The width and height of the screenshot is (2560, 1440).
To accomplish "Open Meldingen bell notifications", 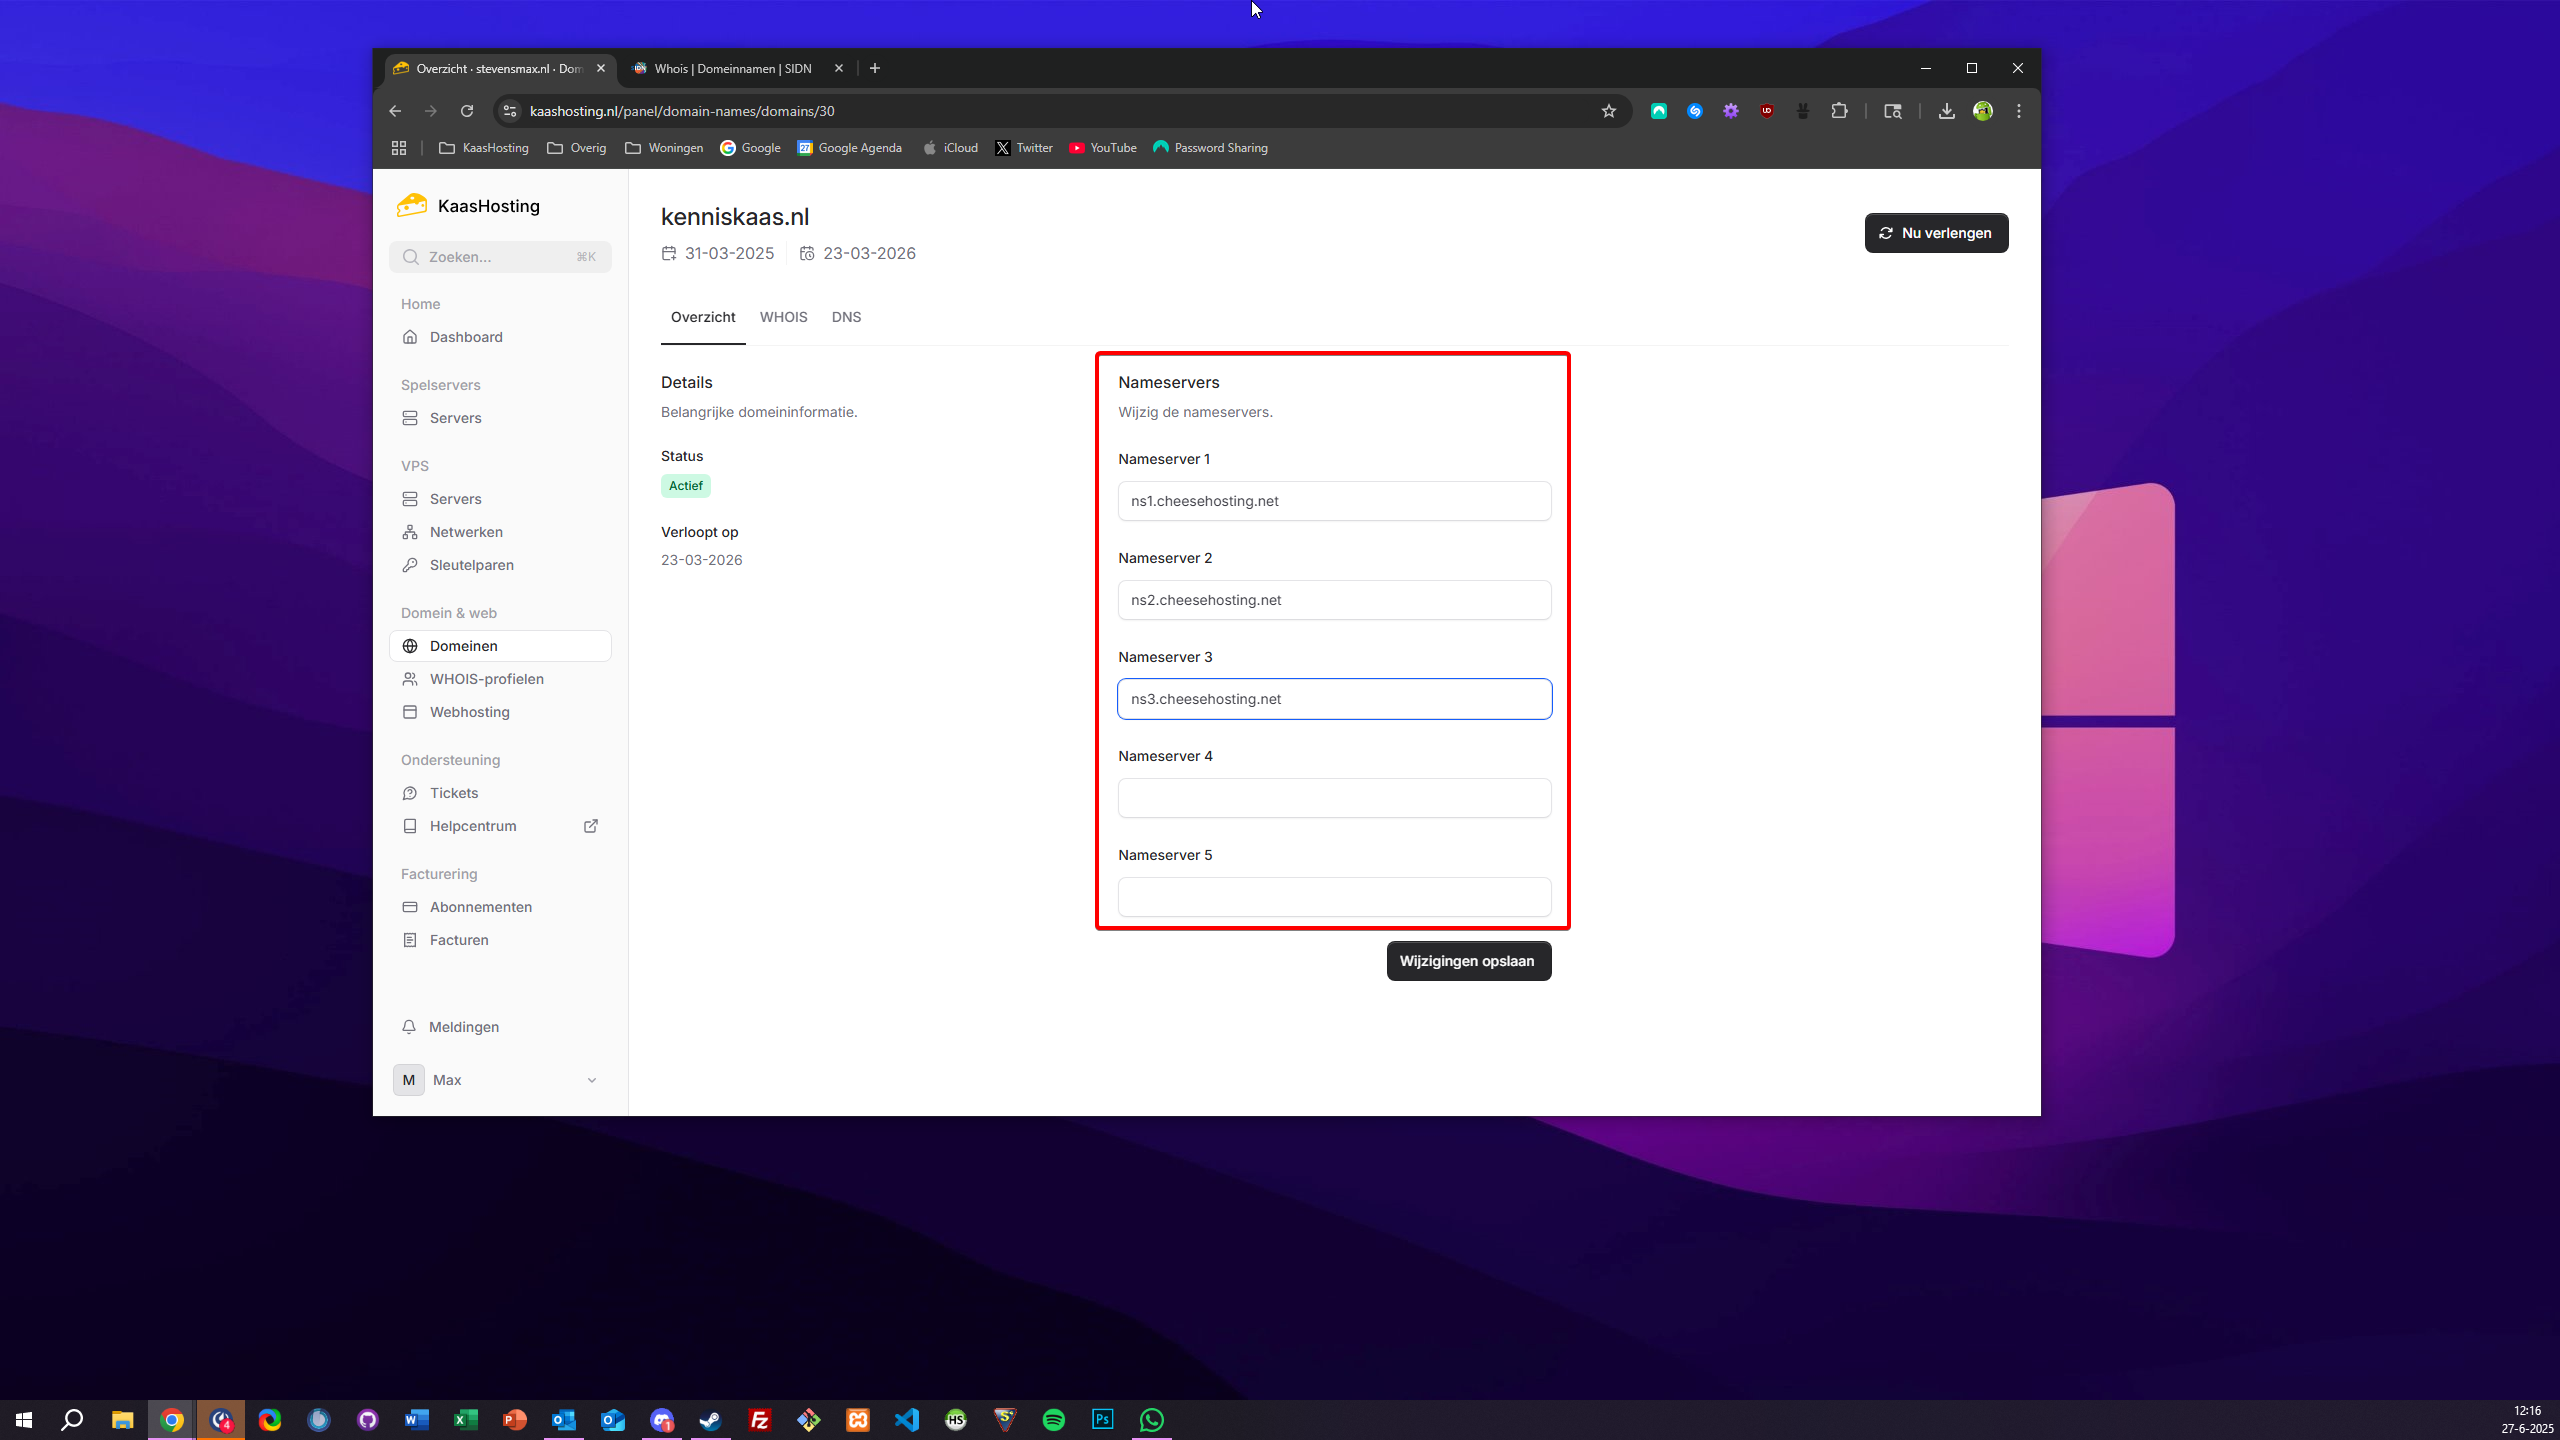I will 463,1027.
